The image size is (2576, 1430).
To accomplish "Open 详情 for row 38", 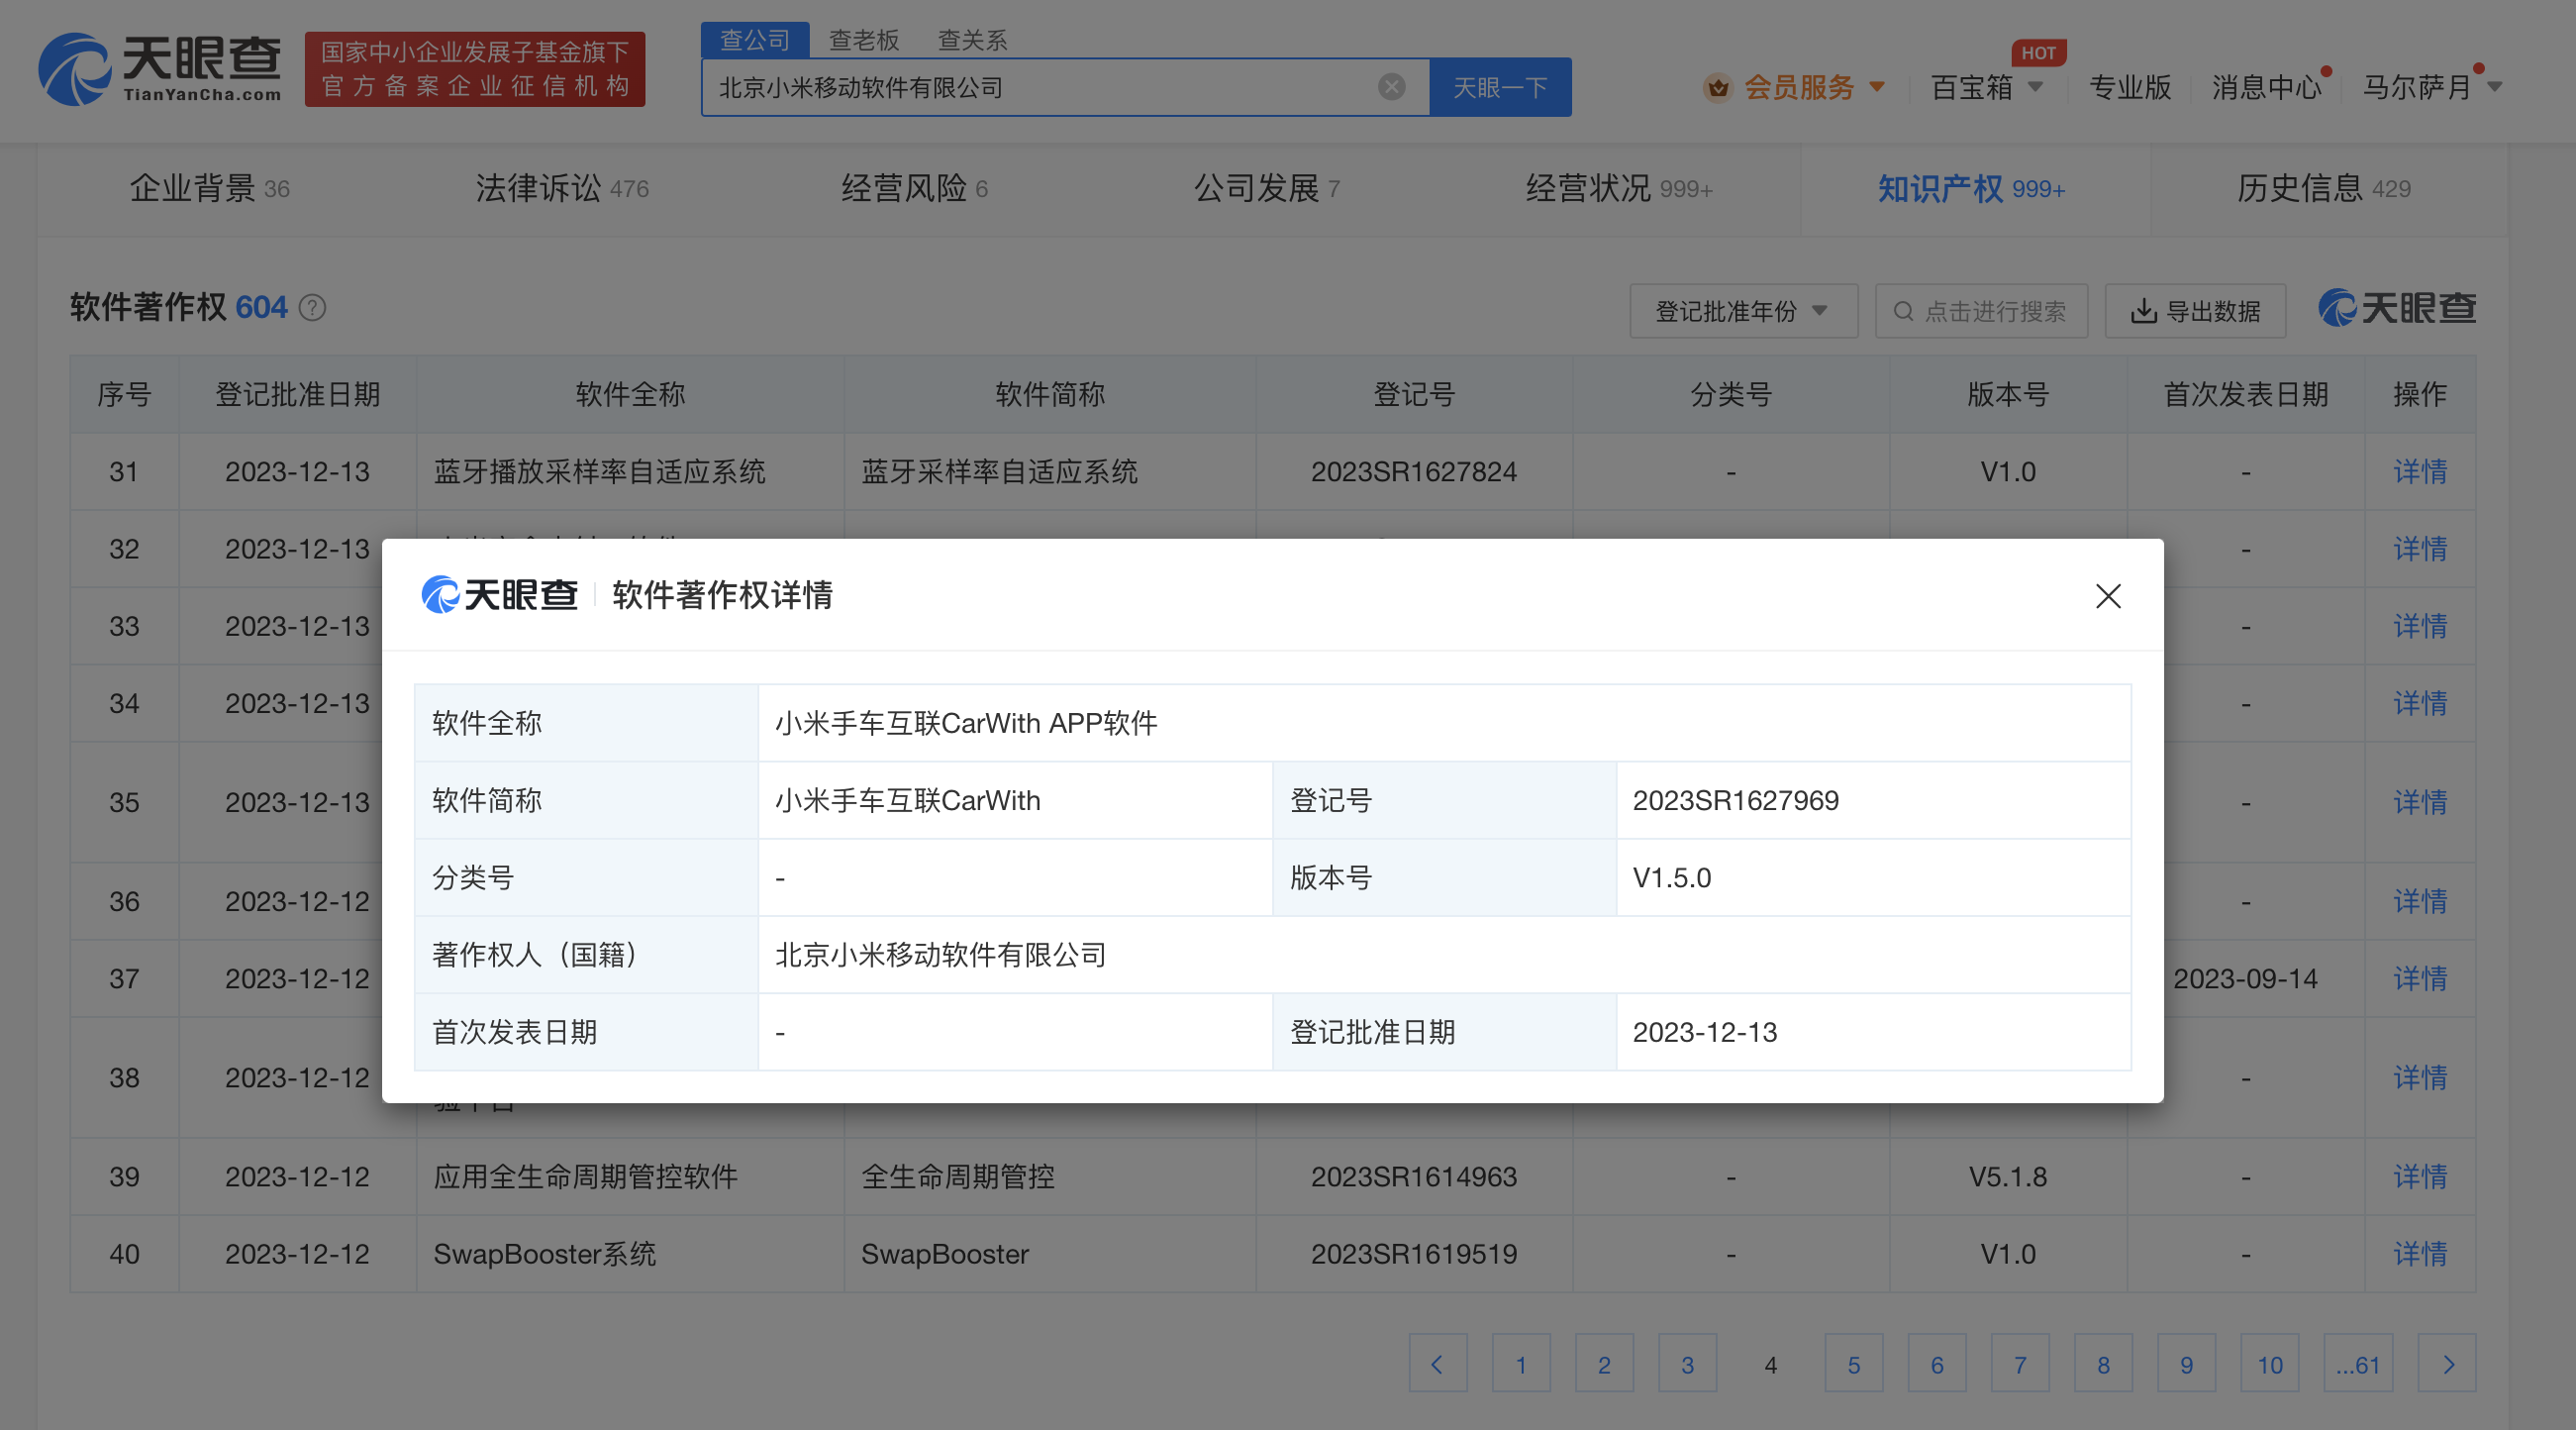I will coord(2420,1077).
